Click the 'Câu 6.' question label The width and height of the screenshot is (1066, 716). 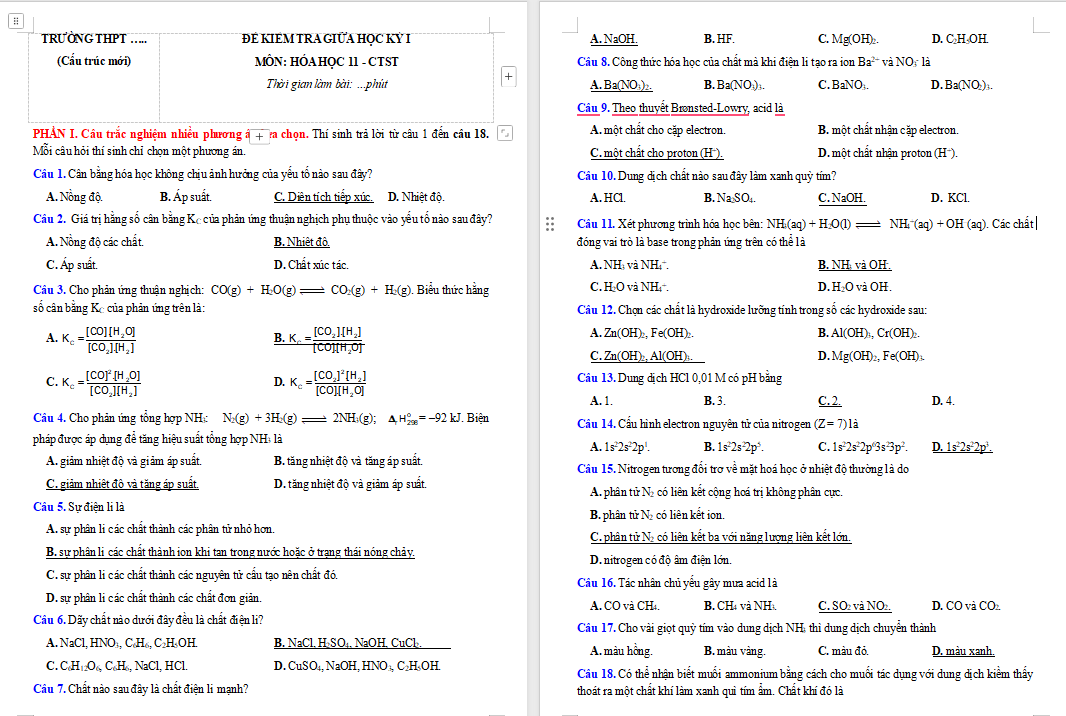[49, 620]
